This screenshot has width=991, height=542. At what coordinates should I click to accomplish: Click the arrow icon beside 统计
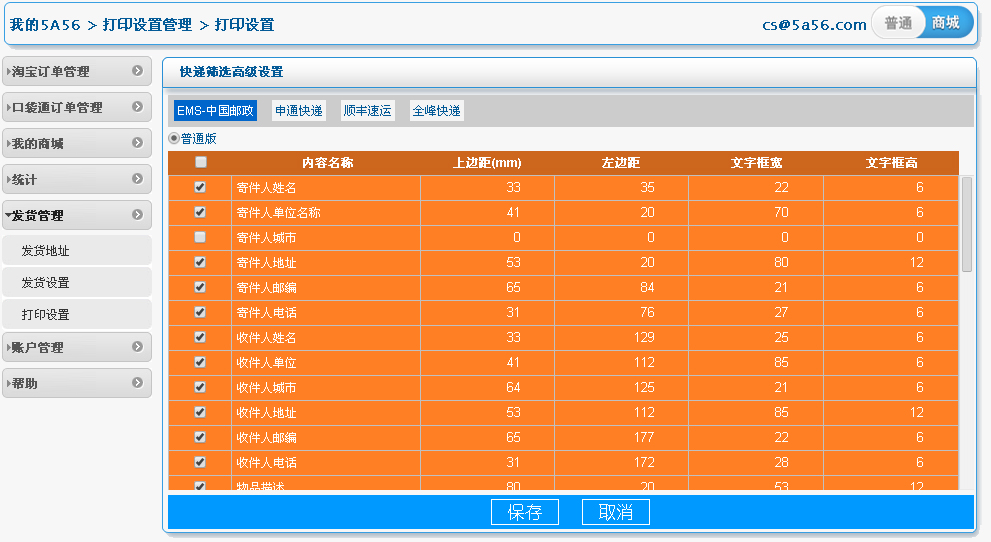pyautogui.click(x=138, y=179)
